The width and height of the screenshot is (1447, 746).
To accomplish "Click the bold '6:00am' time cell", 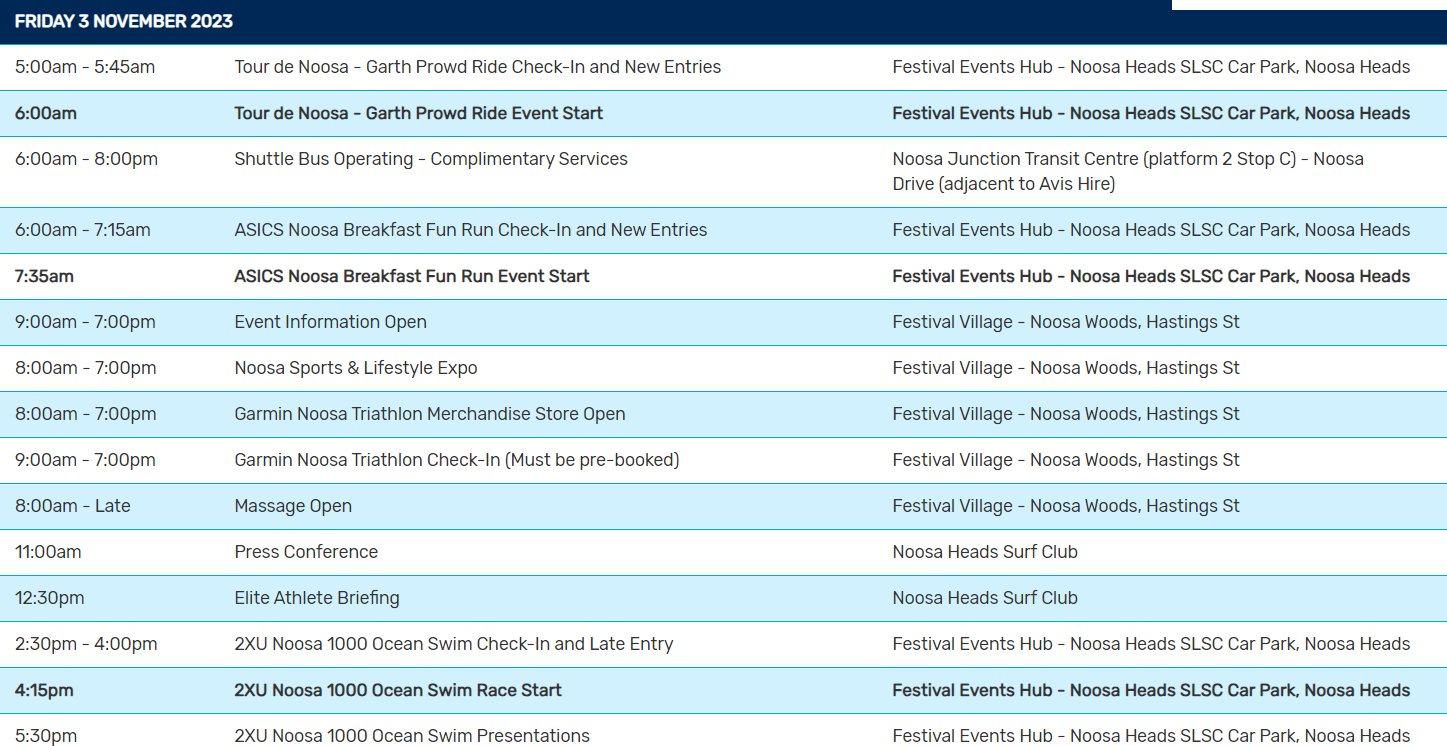I will click(46, 113).
